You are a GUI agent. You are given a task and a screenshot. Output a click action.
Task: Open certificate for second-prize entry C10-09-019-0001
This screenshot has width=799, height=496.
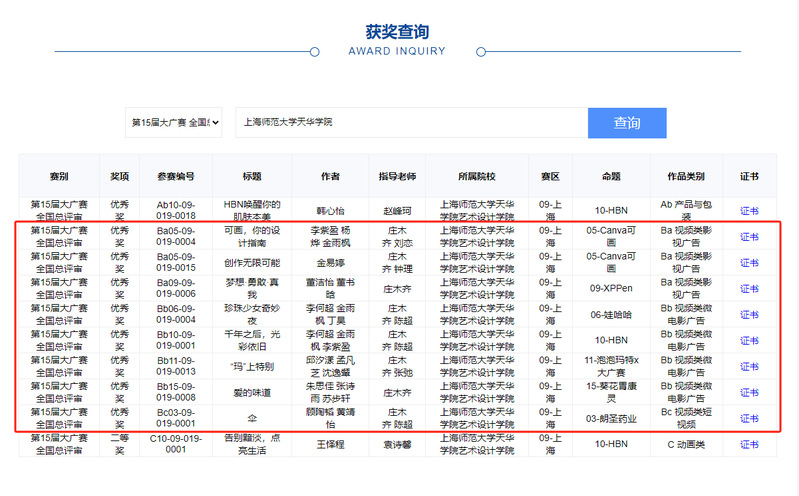click(749, 444)
